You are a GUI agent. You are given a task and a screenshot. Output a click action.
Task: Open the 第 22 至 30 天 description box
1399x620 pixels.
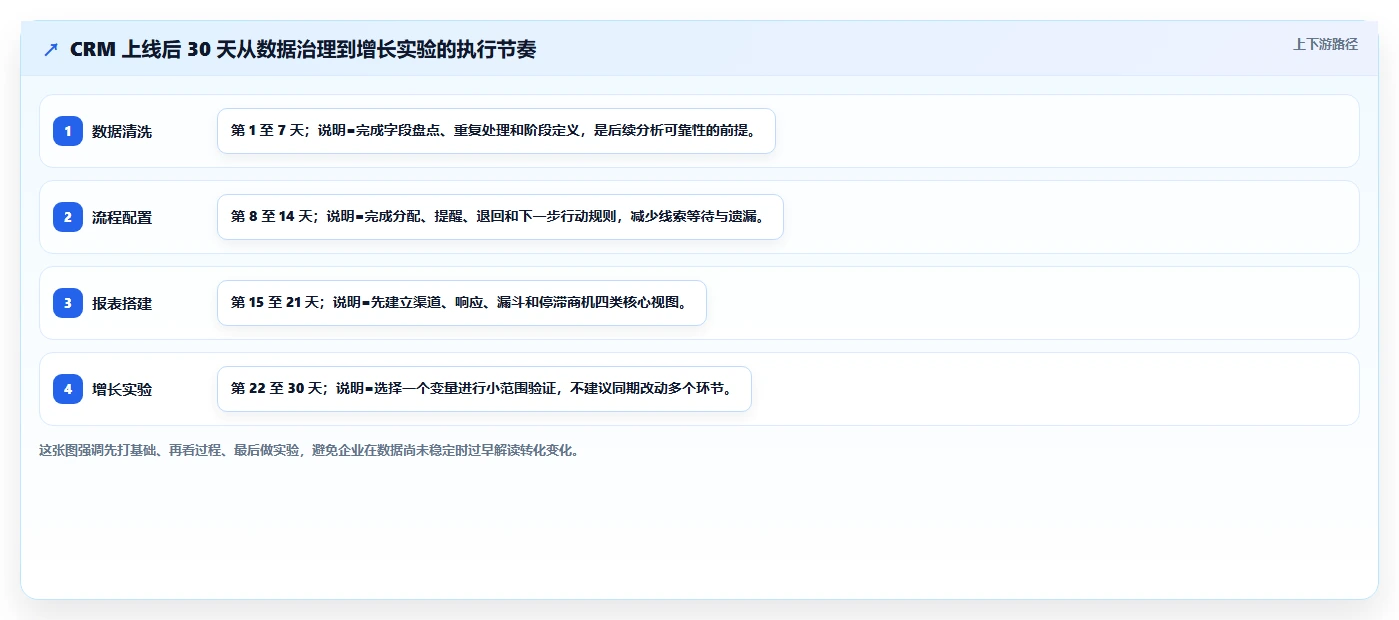point(484,389)
